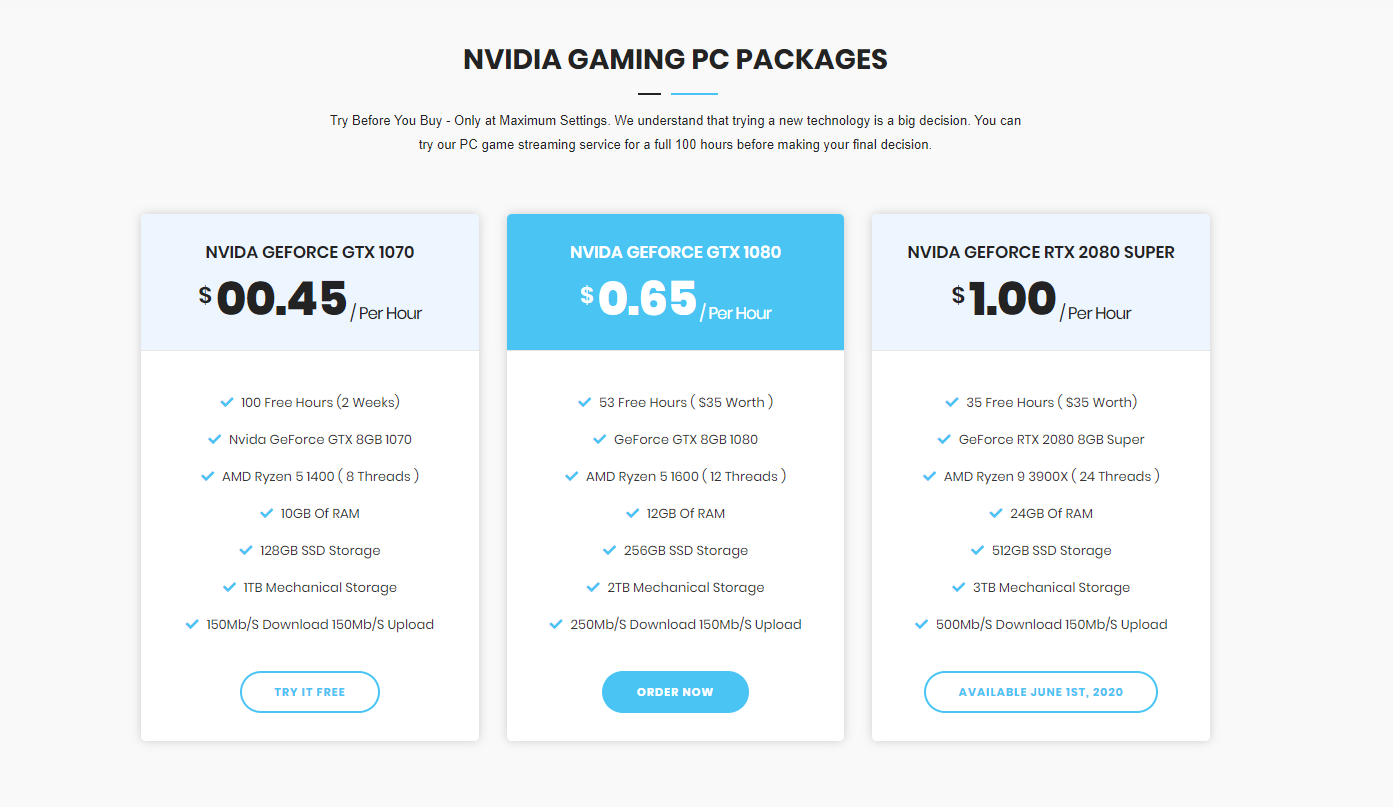Click checkmark by AMD Ryzen 5 1600
Screen dimensions: 1393x807
pyautogui.click(x=572, y=476)
